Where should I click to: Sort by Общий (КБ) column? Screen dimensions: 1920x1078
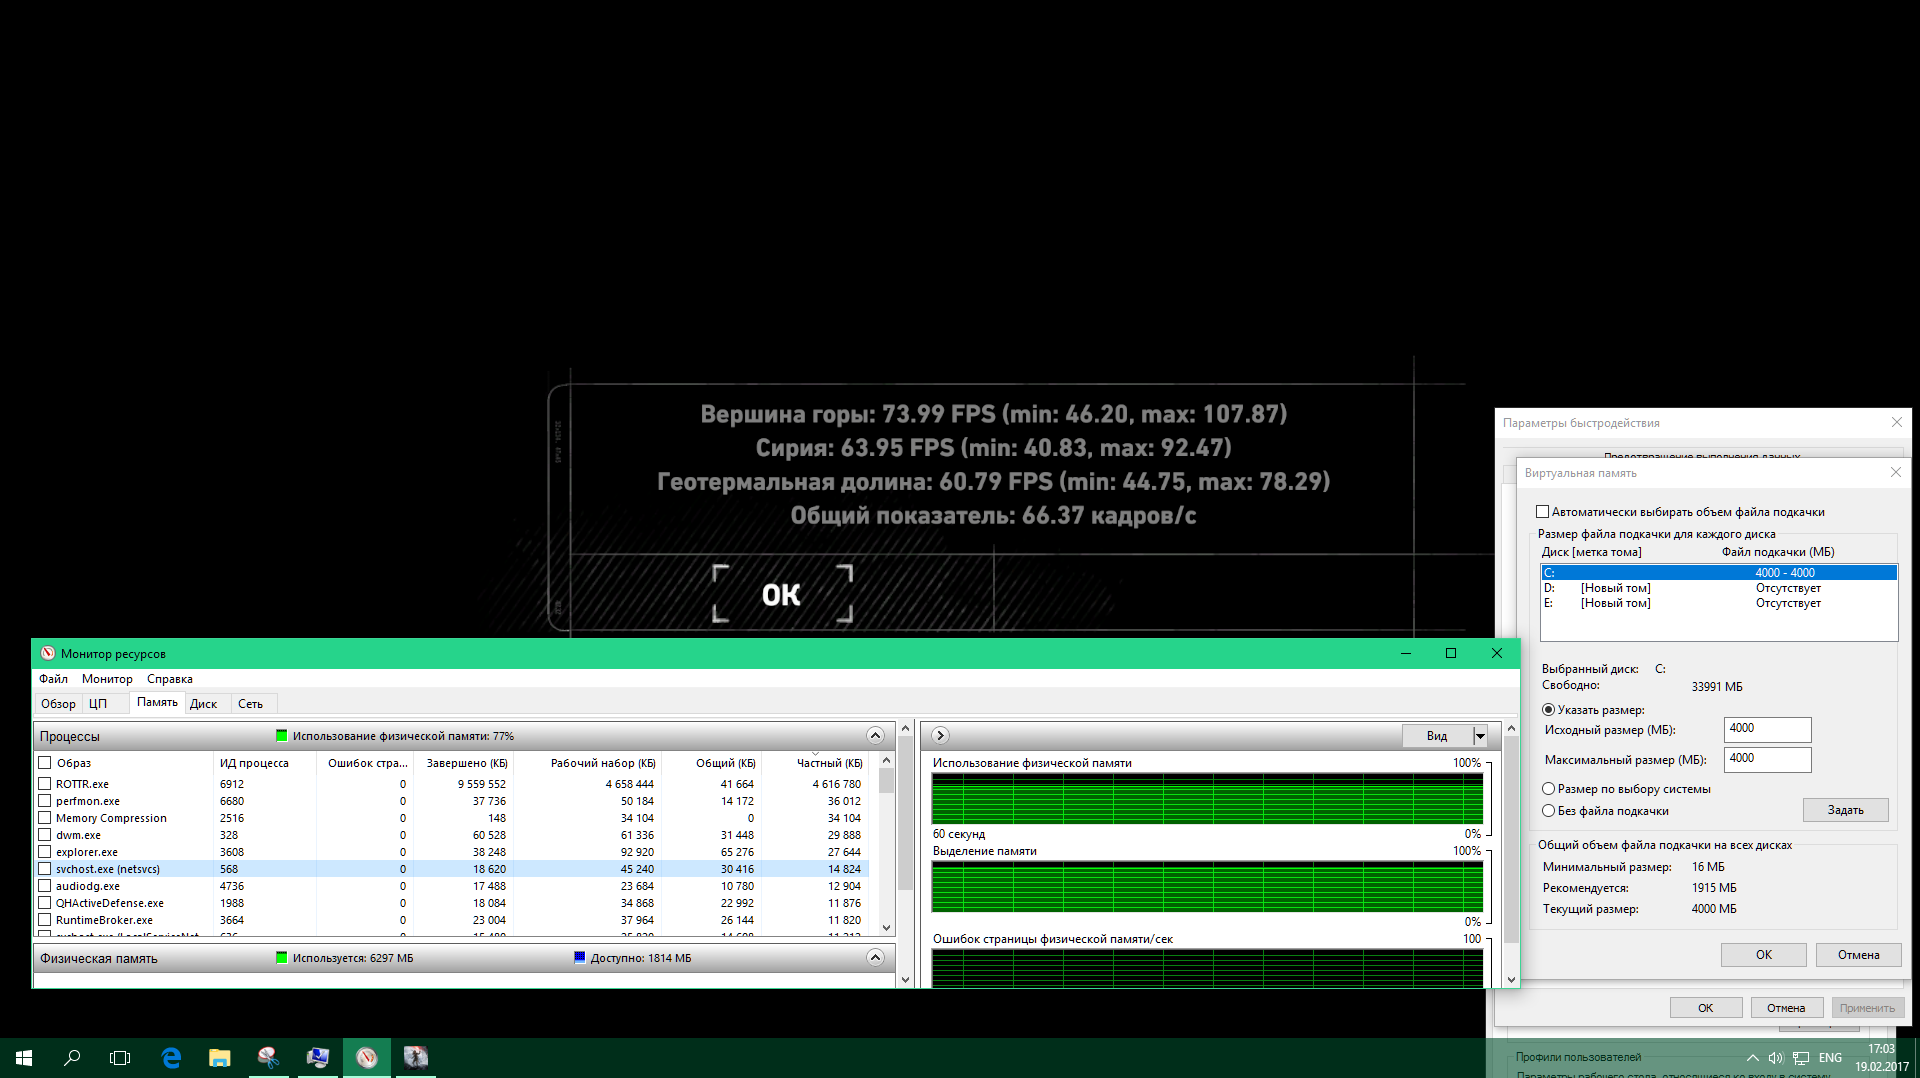coord(711,763)
